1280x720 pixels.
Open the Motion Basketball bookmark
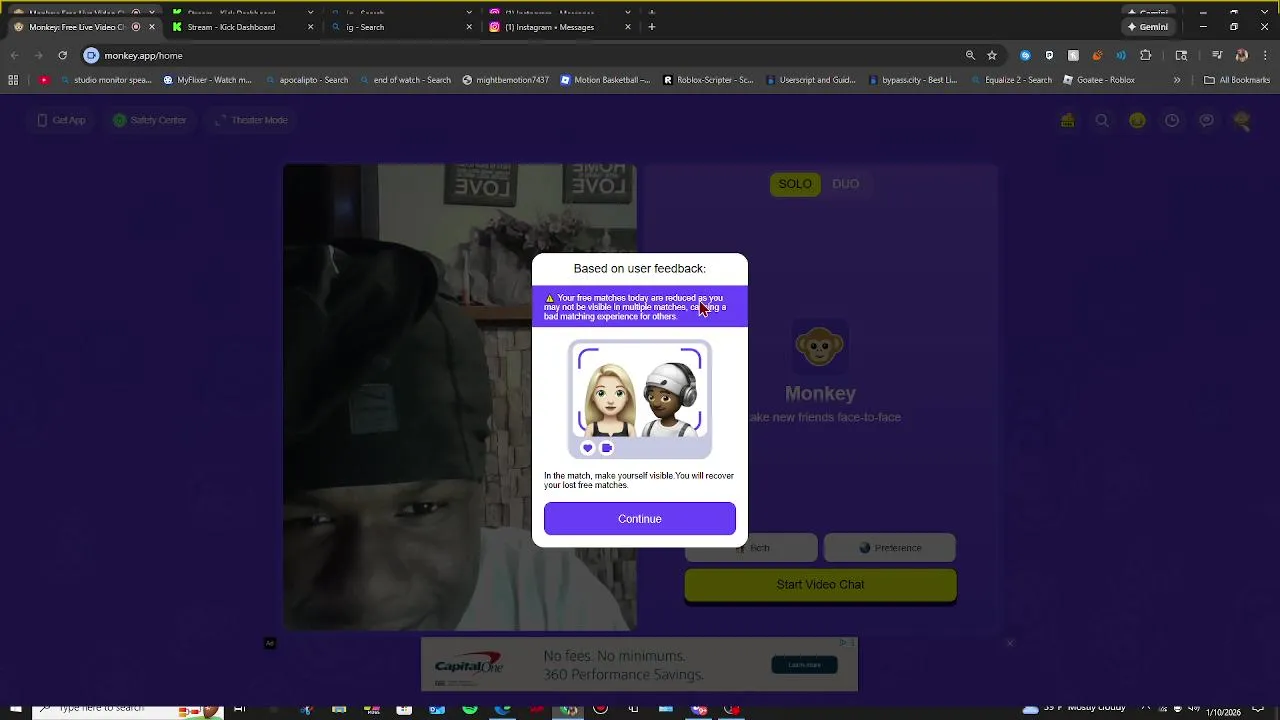tap(605, 80)
